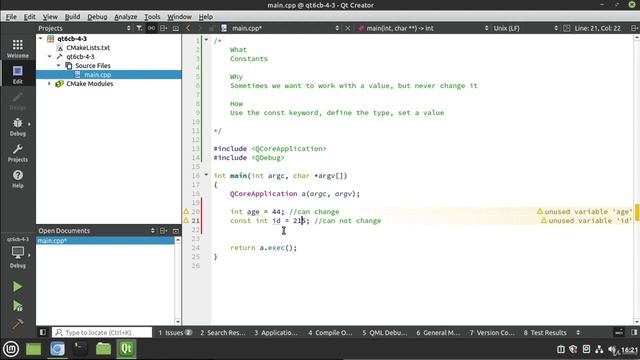Open web browser from taskbar
This screenshot has height=360, width=640.
pos(57,349)
